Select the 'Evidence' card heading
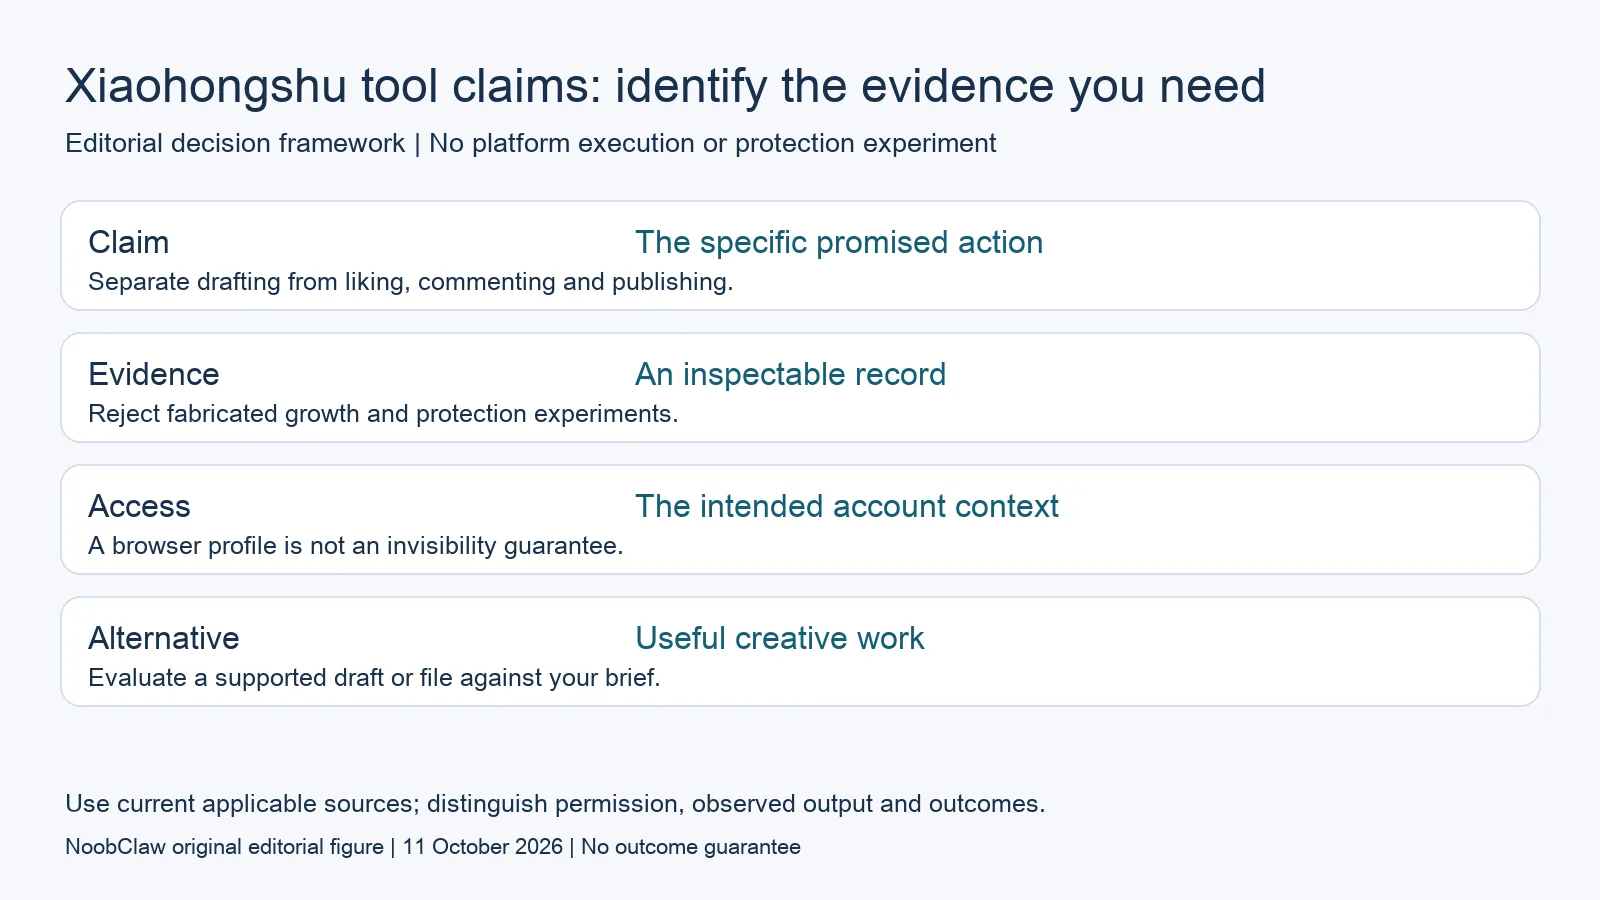Viewport: 1600px width, 900px height. pos(153,374)
